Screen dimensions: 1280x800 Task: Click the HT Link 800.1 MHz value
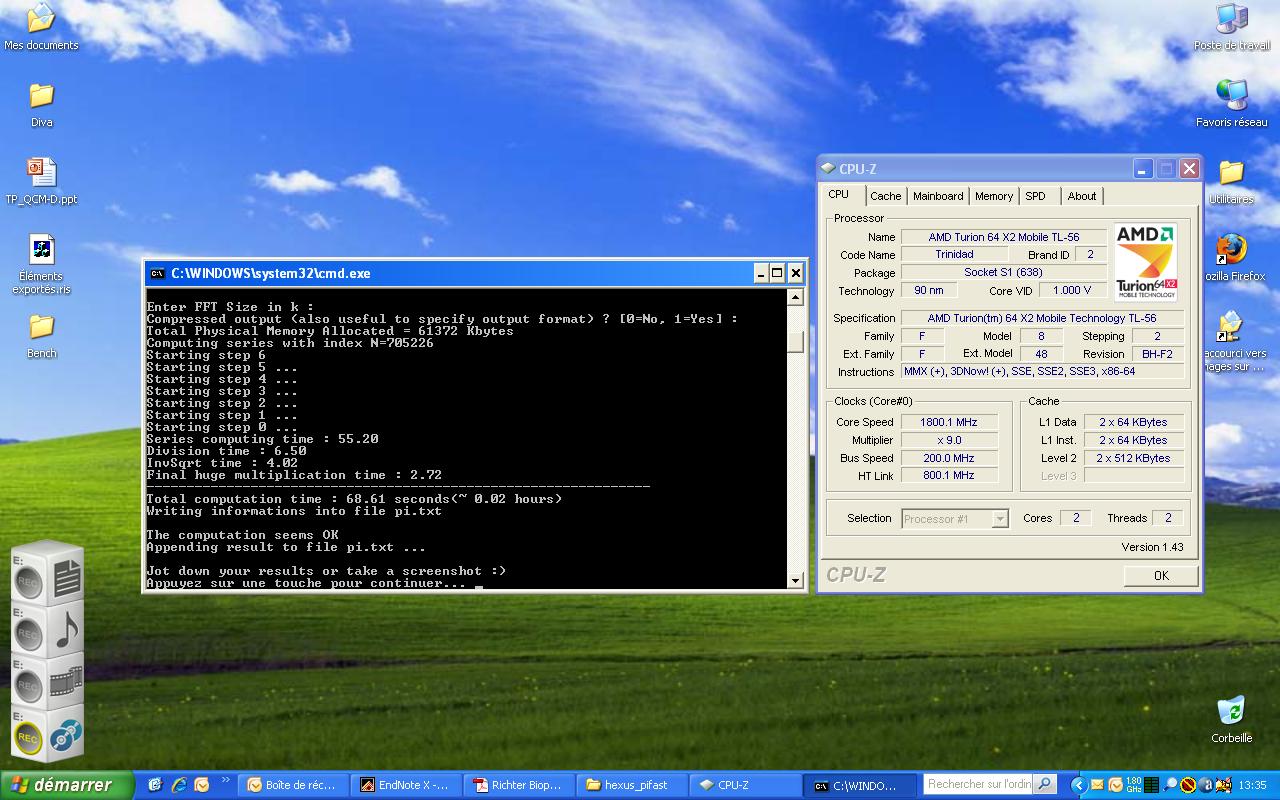pyautogui.click(x=948, y=476)
